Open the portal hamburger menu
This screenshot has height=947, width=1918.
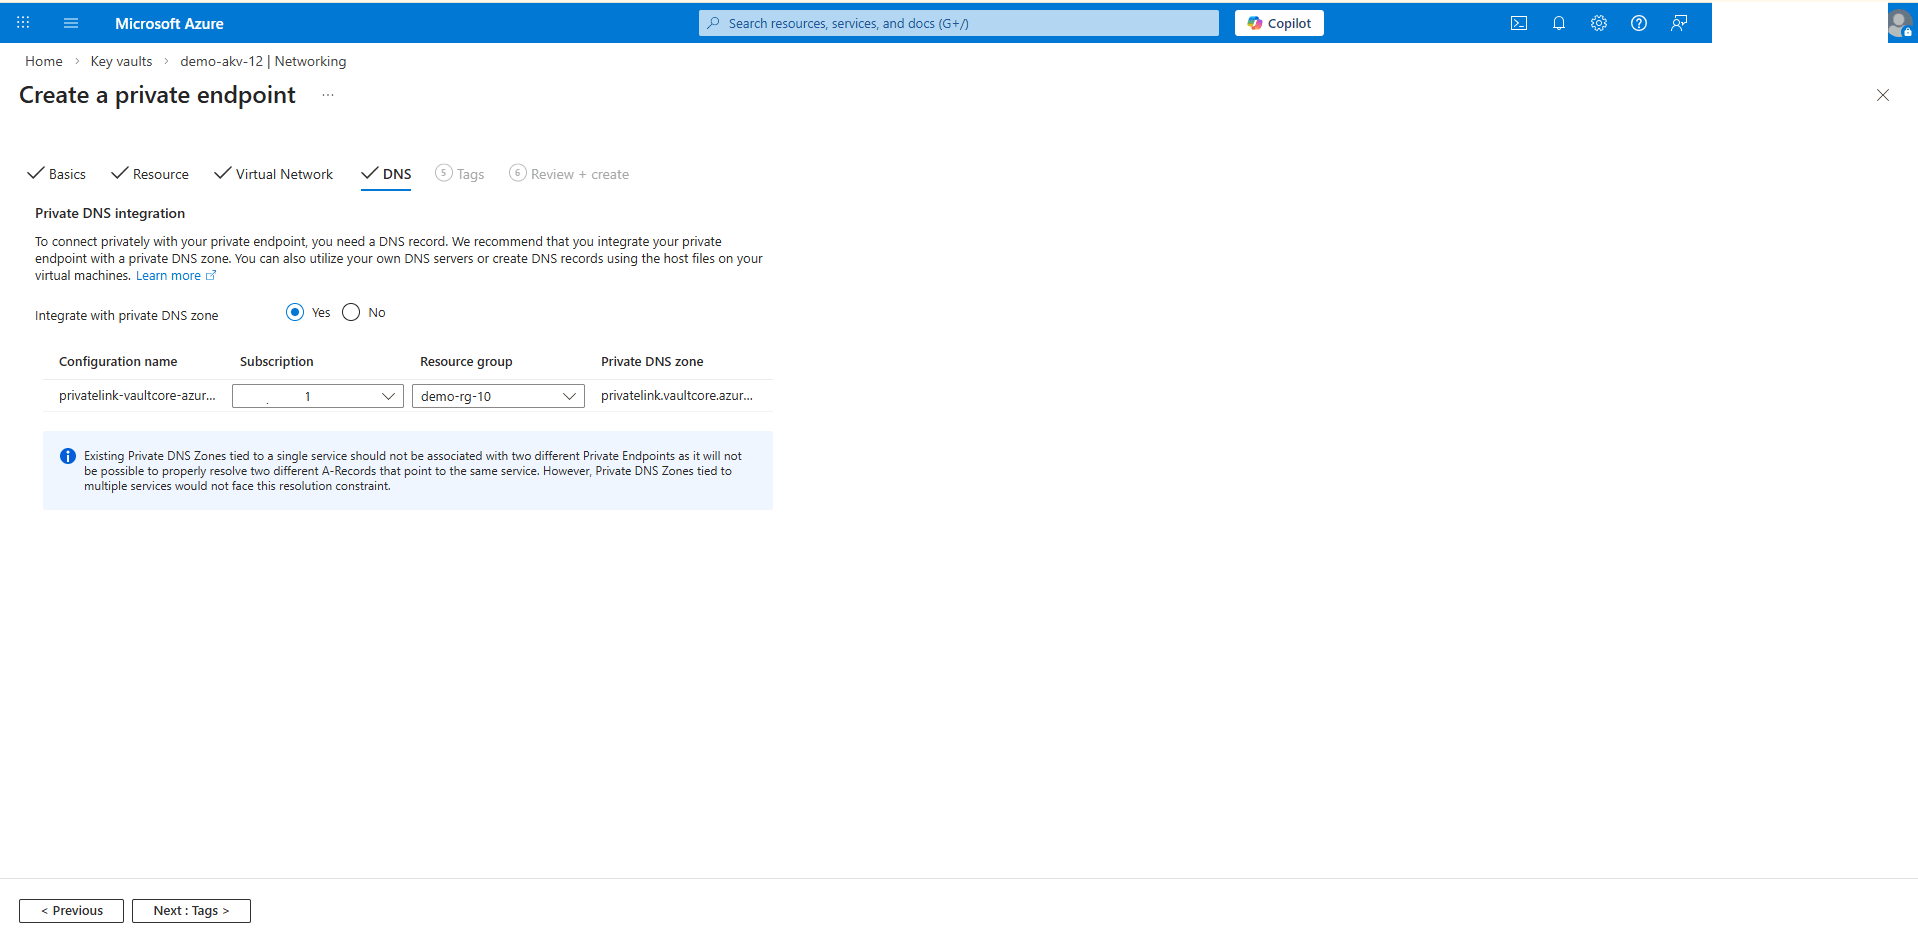(x=70, y=22)
